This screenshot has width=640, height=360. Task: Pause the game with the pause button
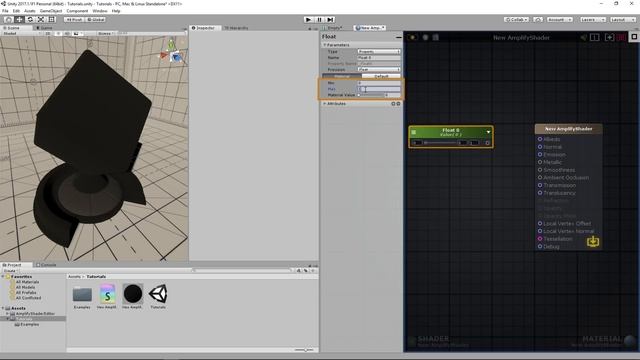tap(320, 20)
